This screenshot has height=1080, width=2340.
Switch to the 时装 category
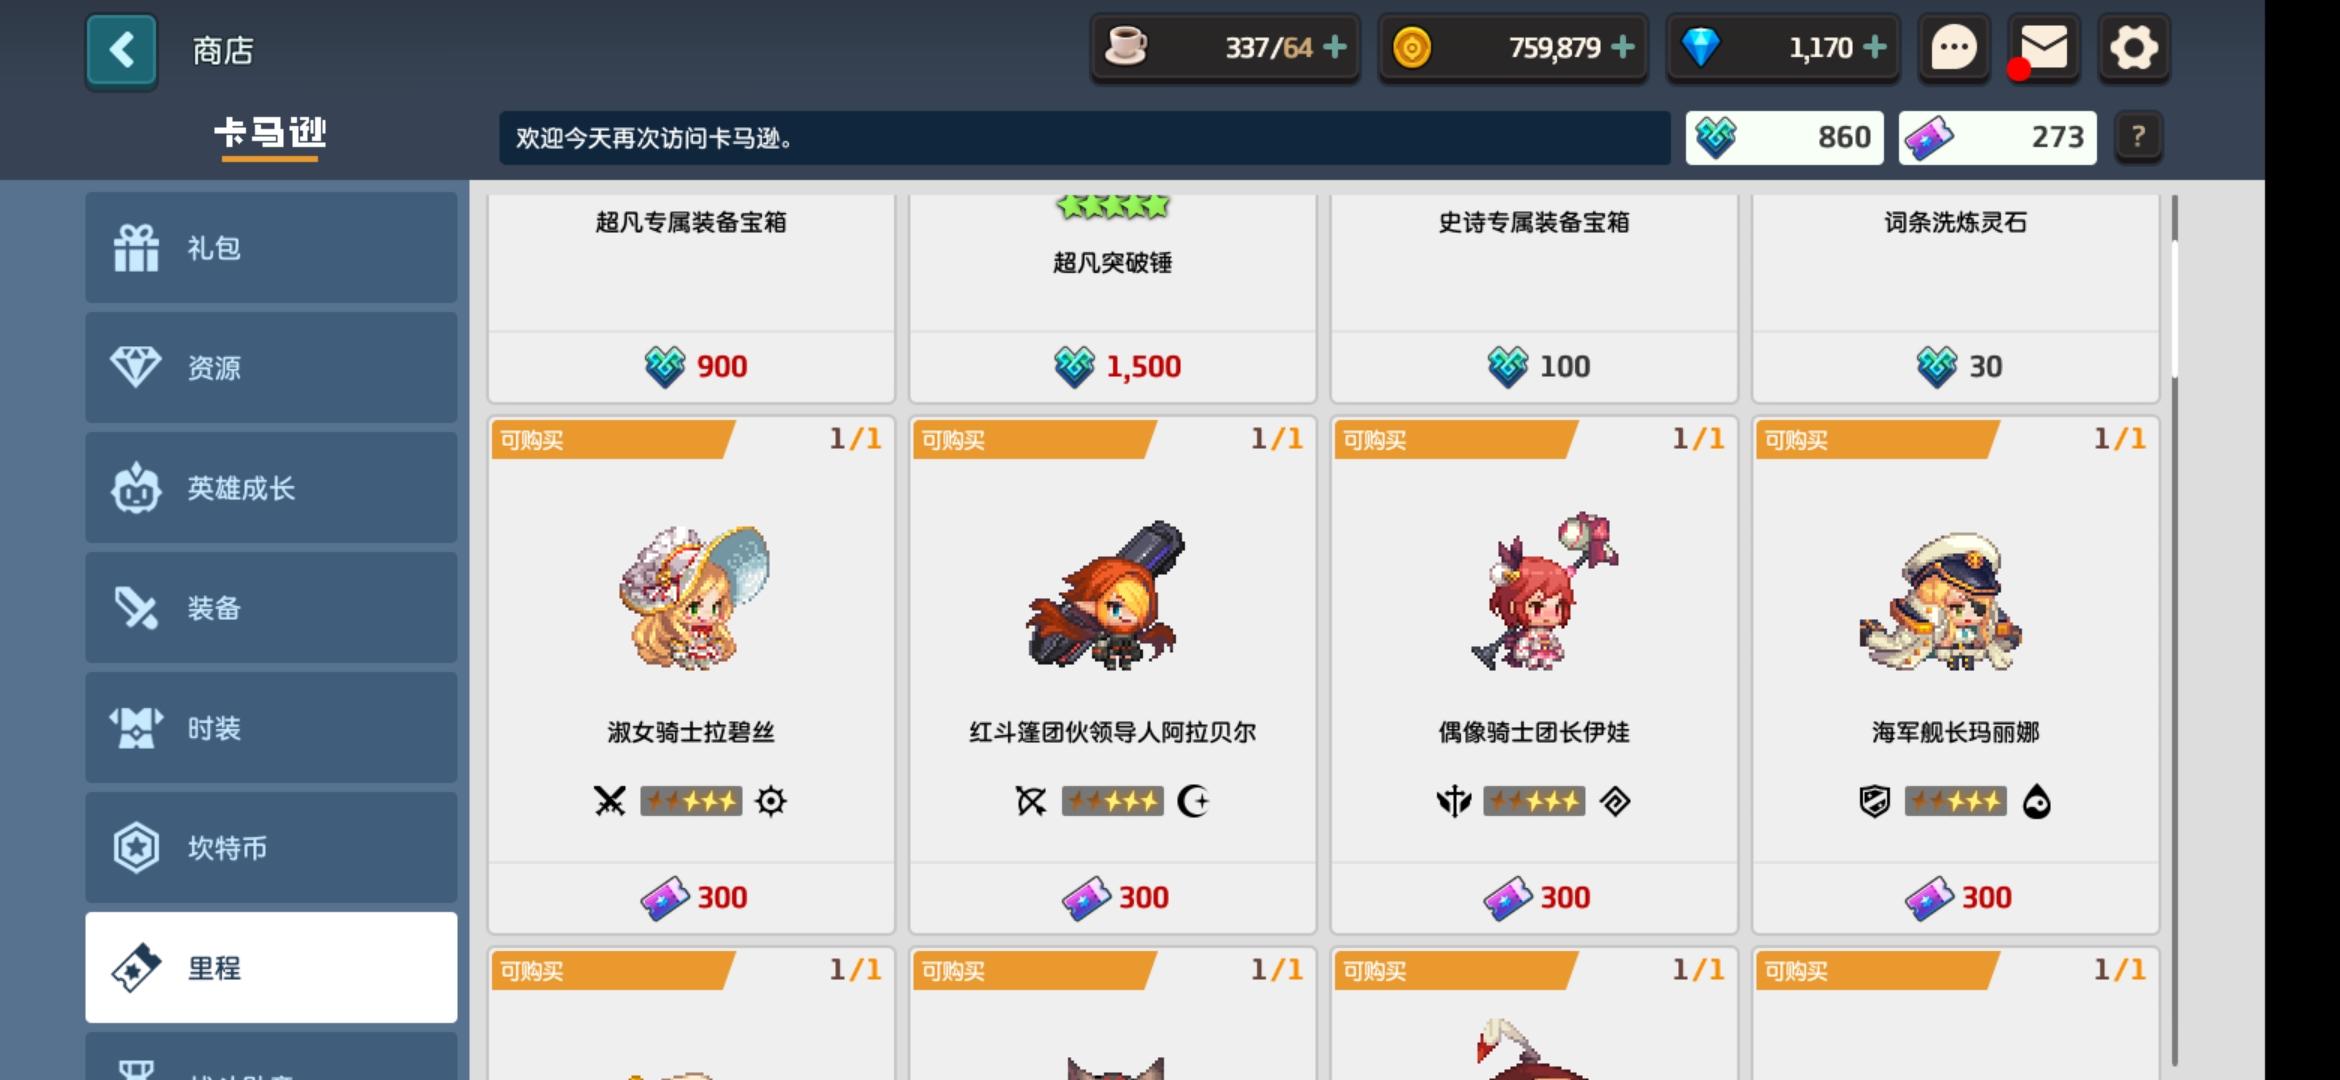click(x=271, y=728)
